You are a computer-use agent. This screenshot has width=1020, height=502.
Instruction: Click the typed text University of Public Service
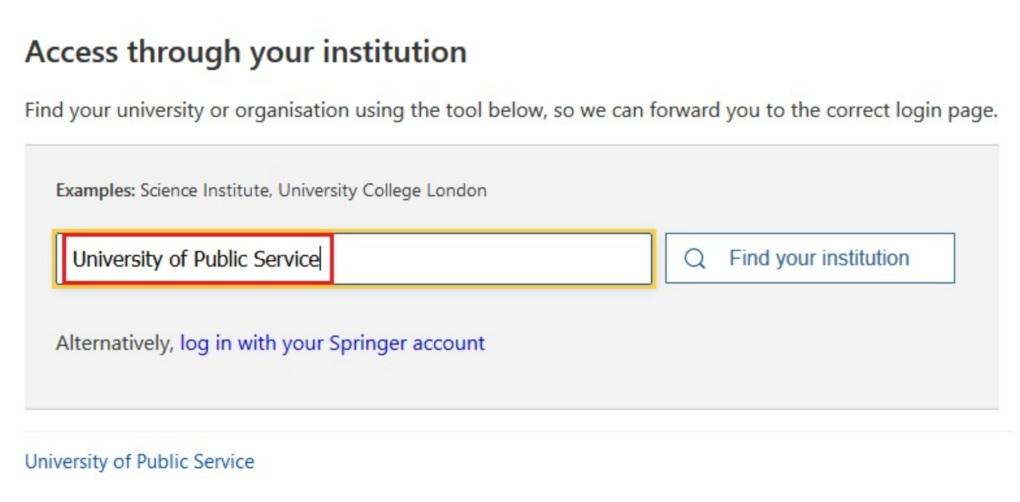196,259
